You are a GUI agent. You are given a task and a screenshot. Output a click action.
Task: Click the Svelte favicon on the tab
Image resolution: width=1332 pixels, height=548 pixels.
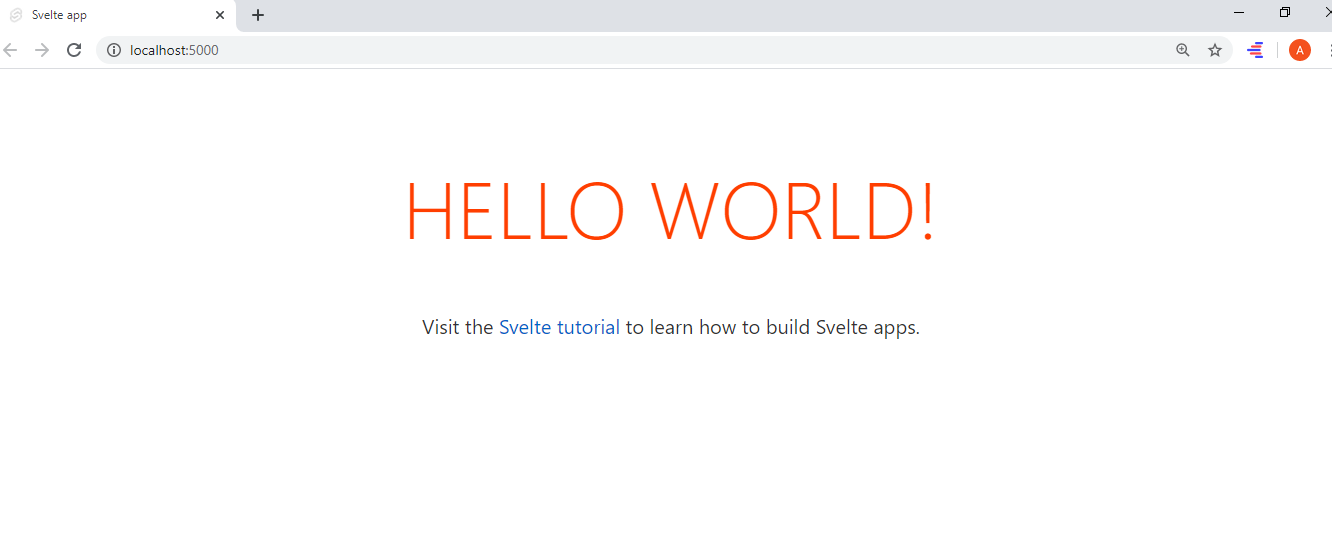click(x=16, y=15)
